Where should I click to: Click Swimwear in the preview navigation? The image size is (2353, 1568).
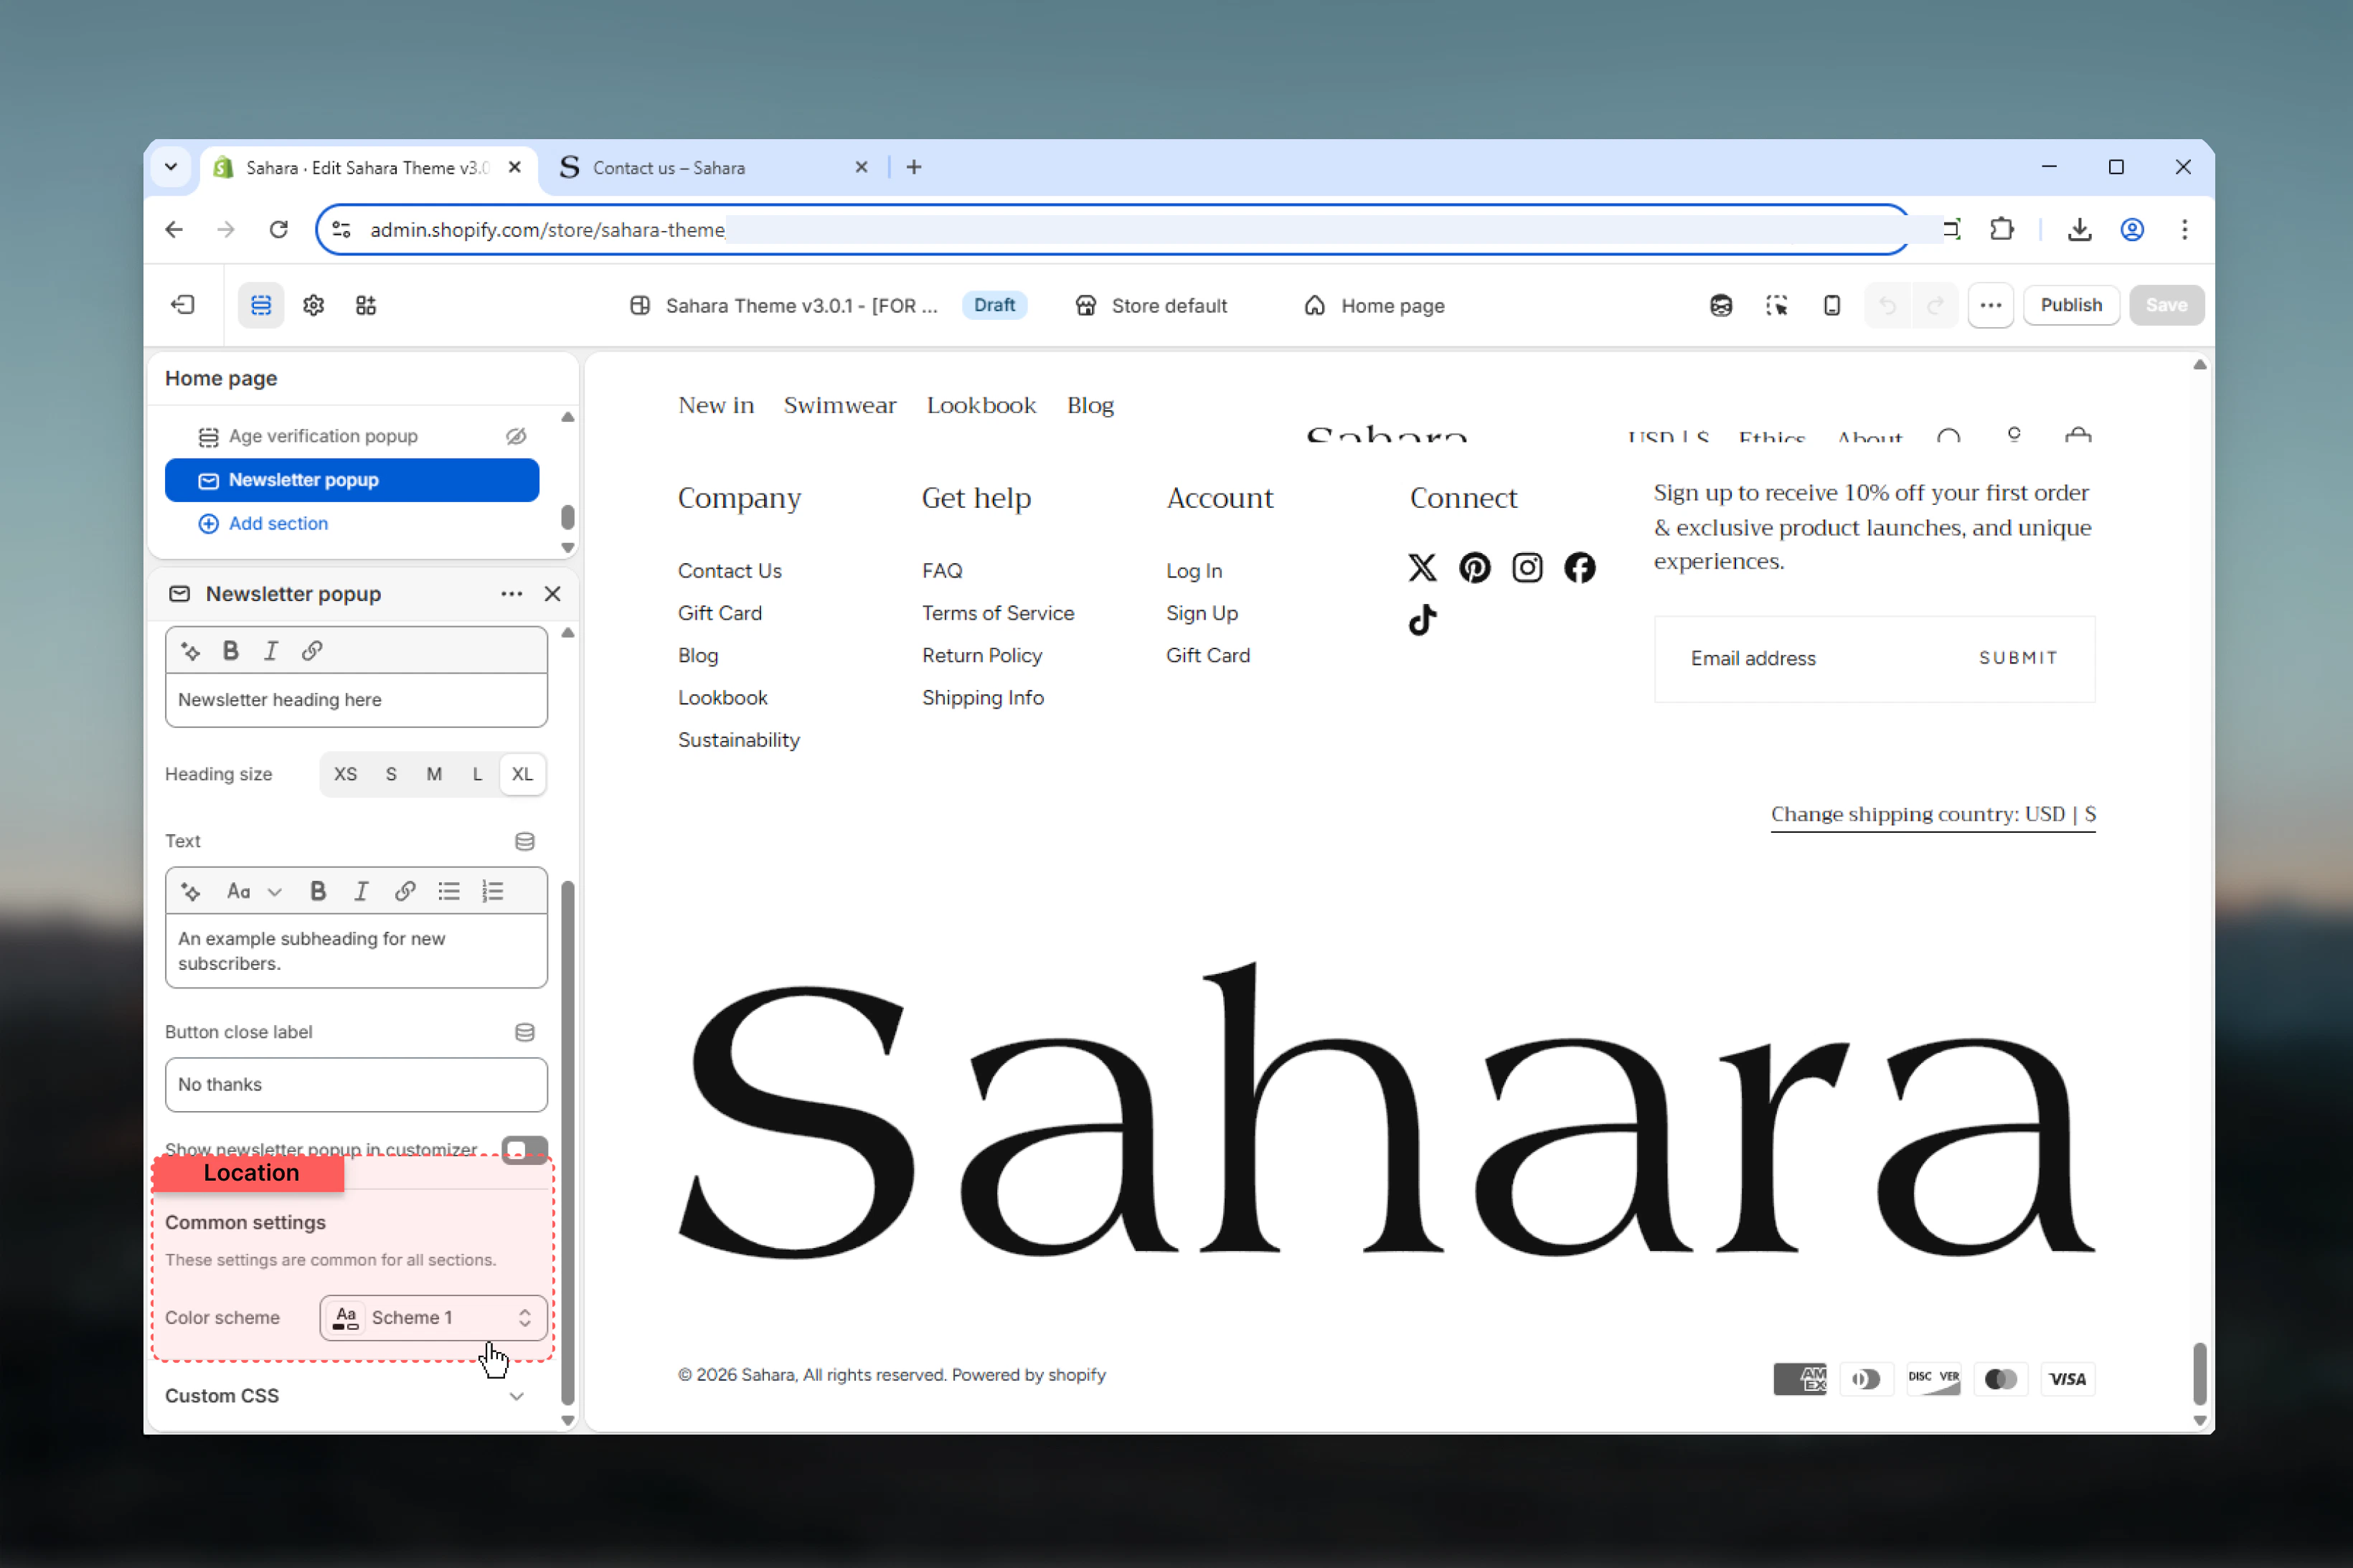[839, 405]
